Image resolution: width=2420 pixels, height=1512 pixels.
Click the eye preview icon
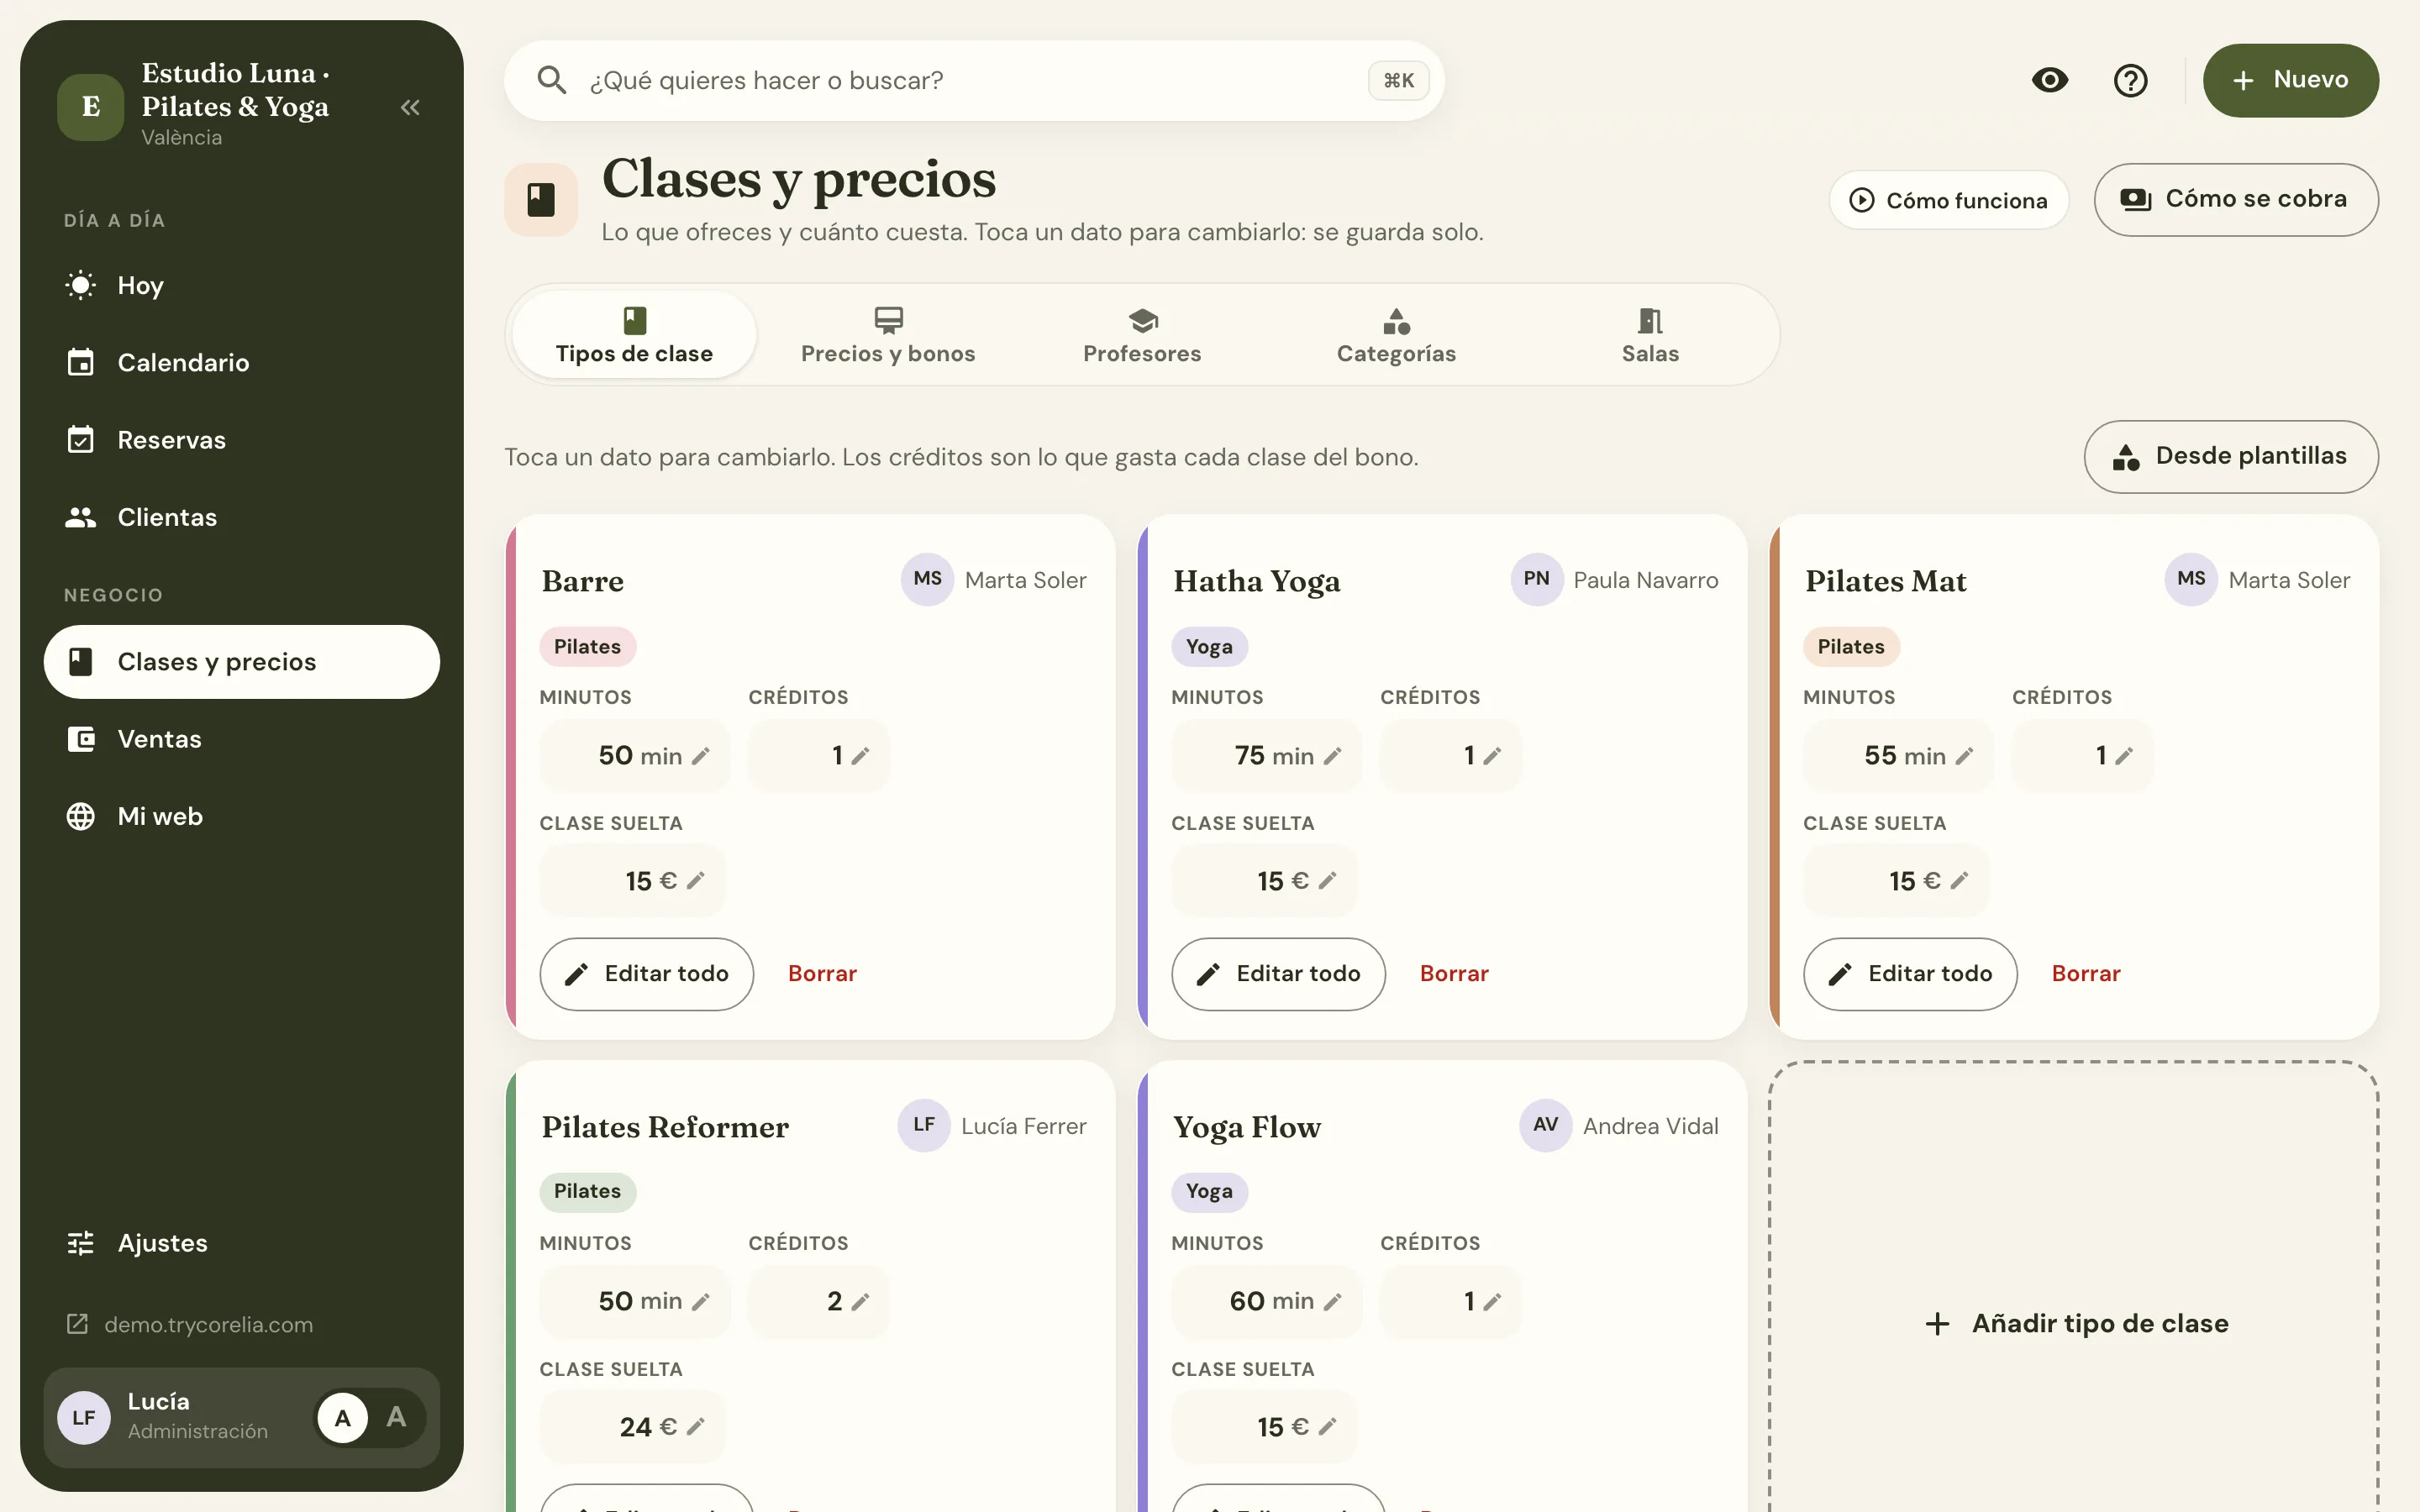click(2049, 80)
